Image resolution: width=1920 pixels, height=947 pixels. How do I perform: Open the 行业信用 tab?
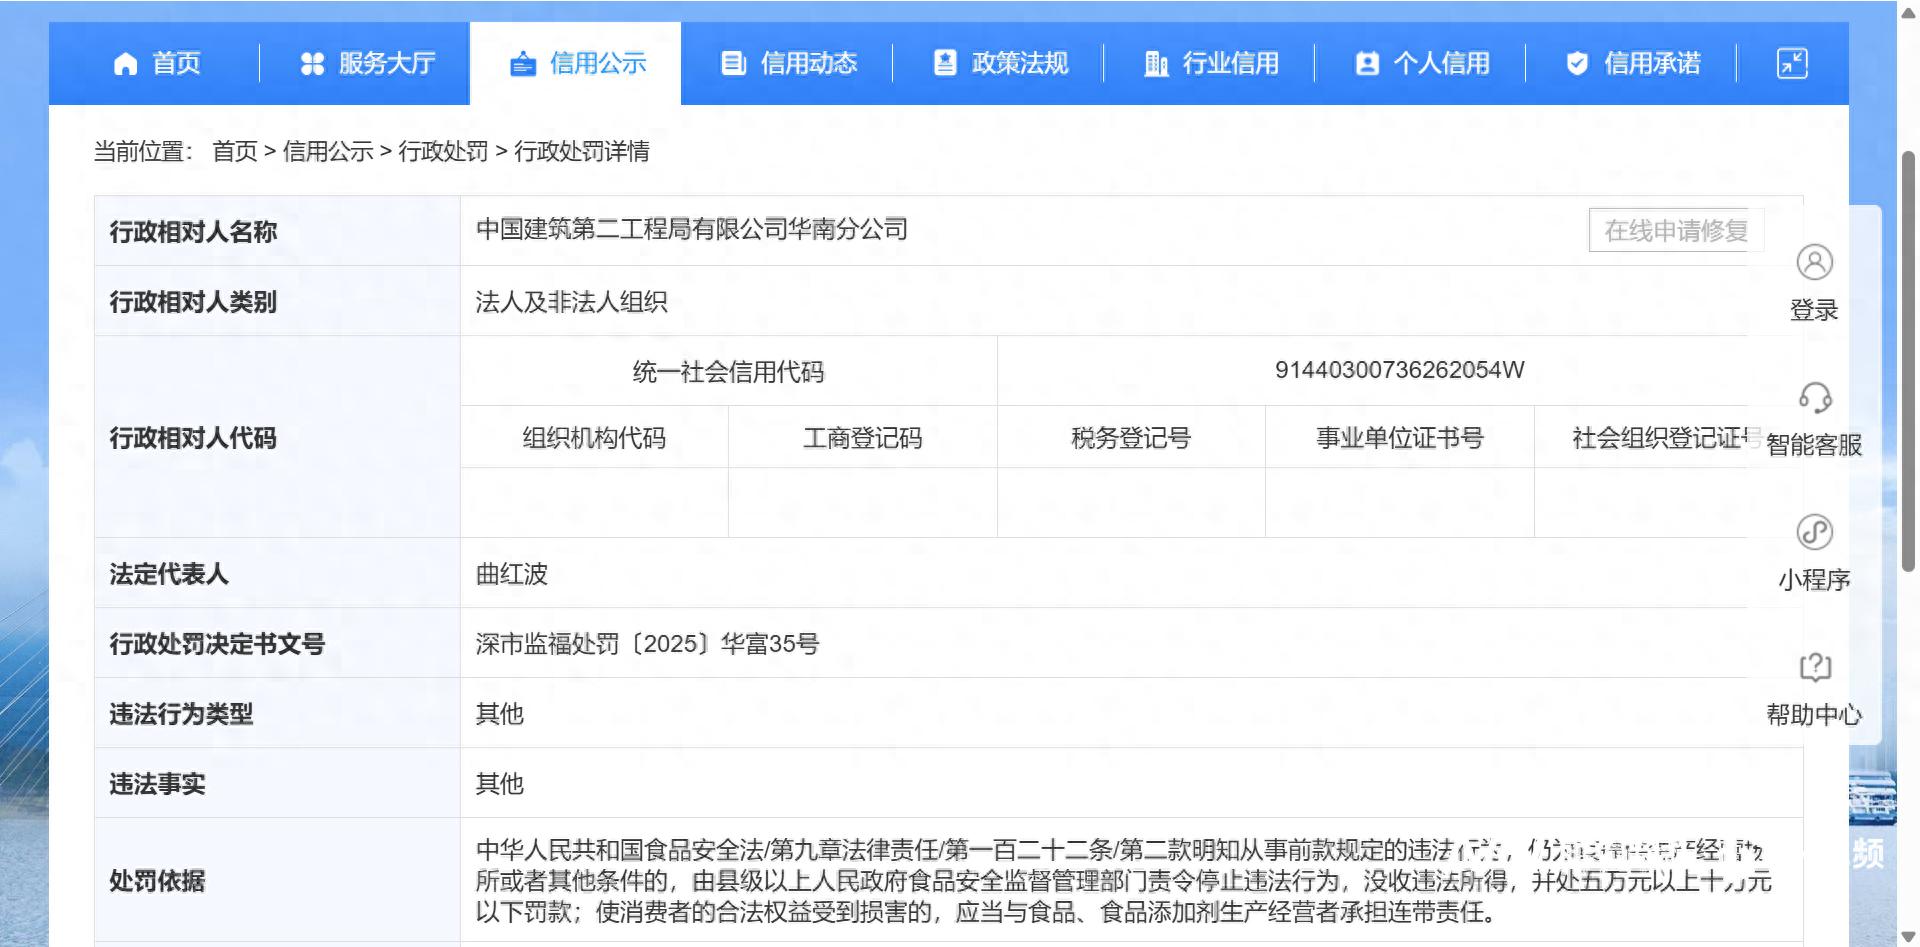(1210, 64)
